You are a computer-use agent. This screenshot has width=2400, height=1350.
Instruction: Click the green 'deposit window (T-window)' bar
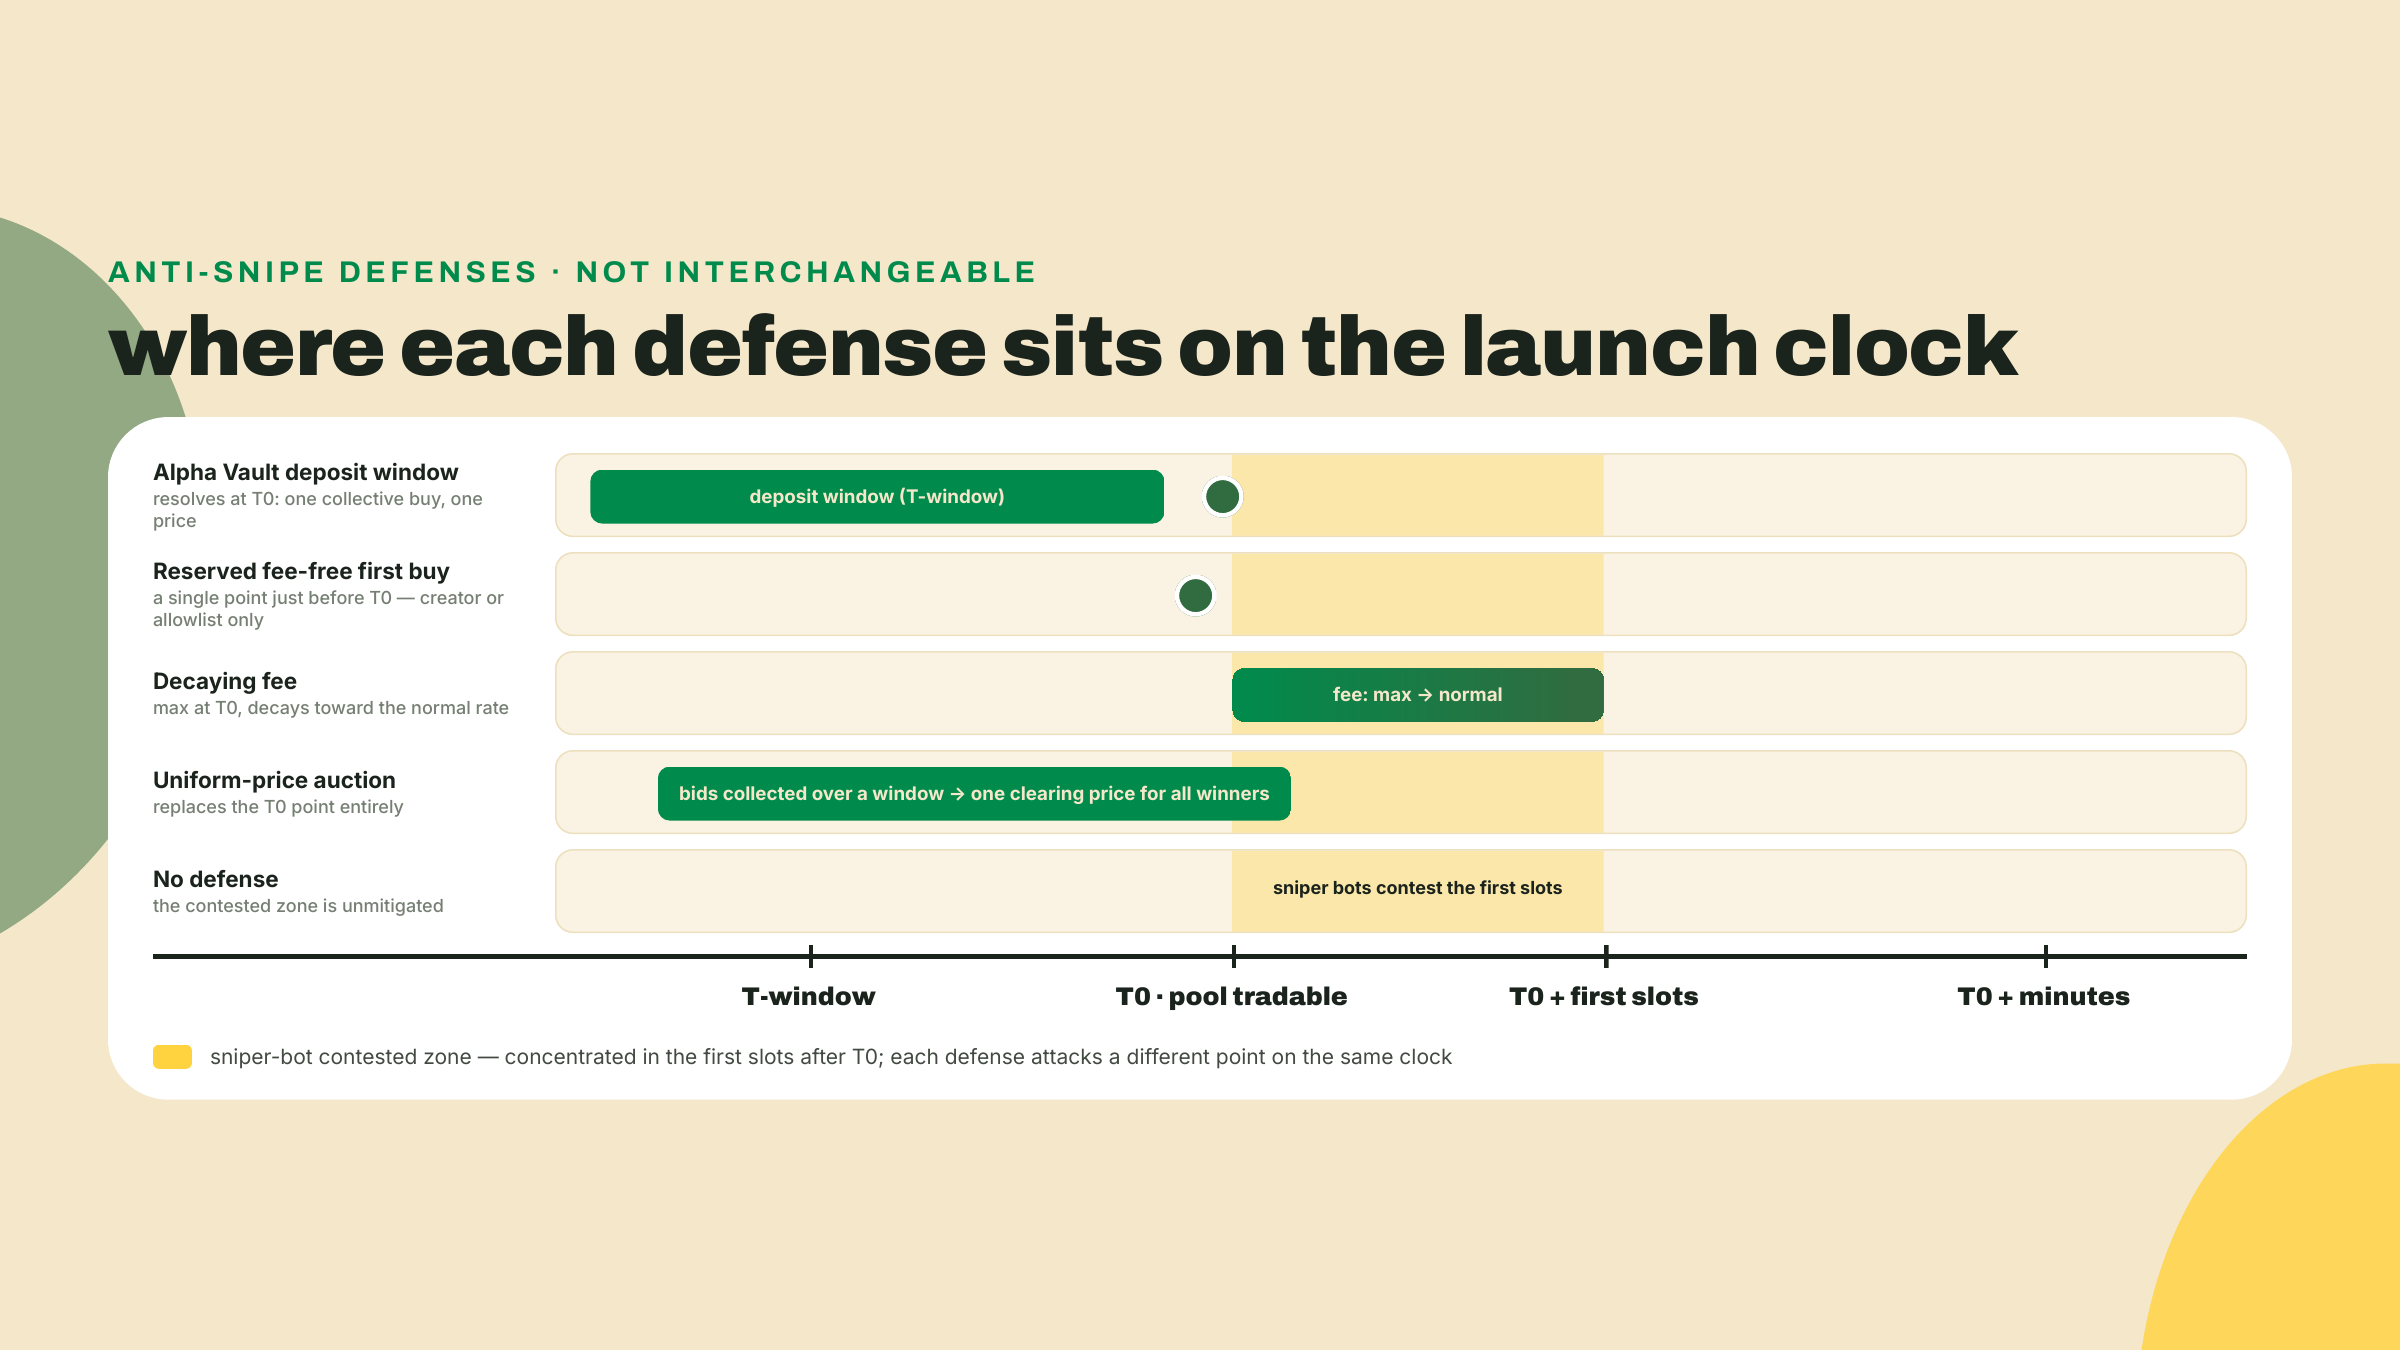(877, 497)
